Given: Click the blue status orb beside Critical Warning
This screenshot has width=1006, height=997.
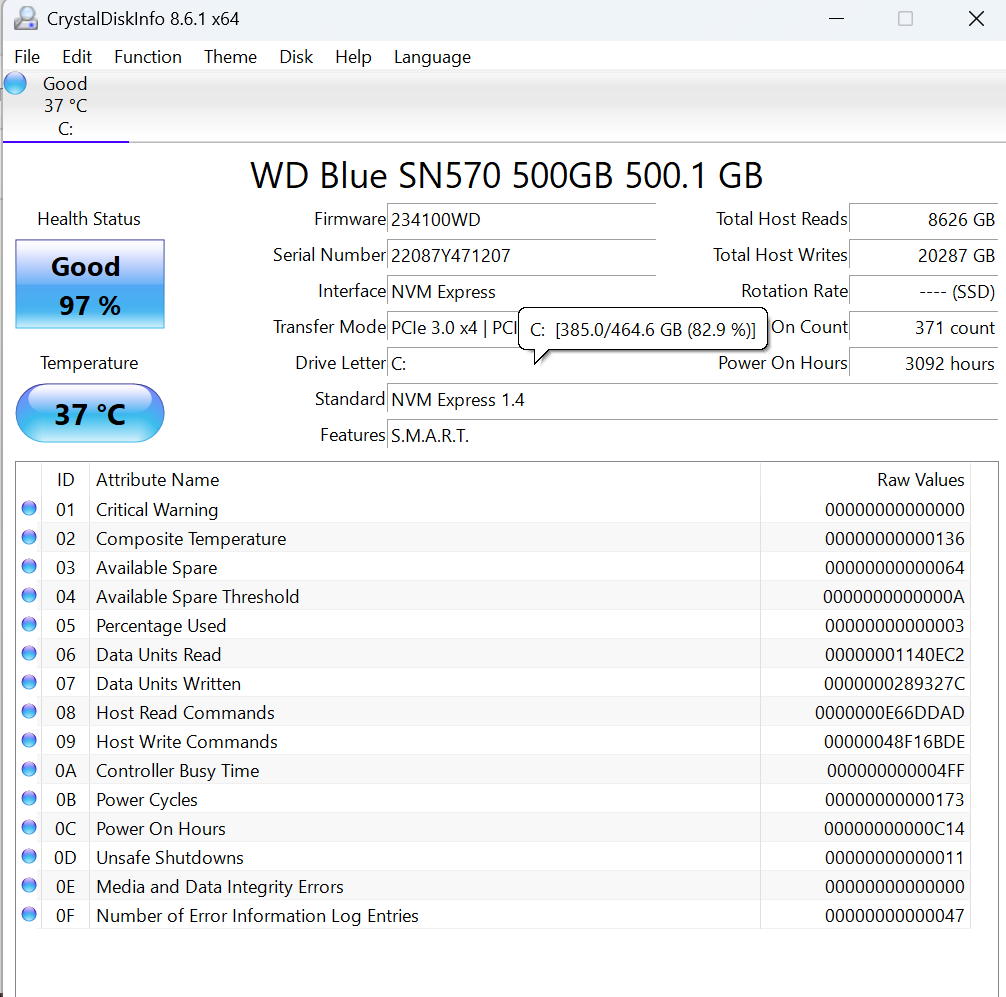Looking at the screenshot, I should point(29,509).
